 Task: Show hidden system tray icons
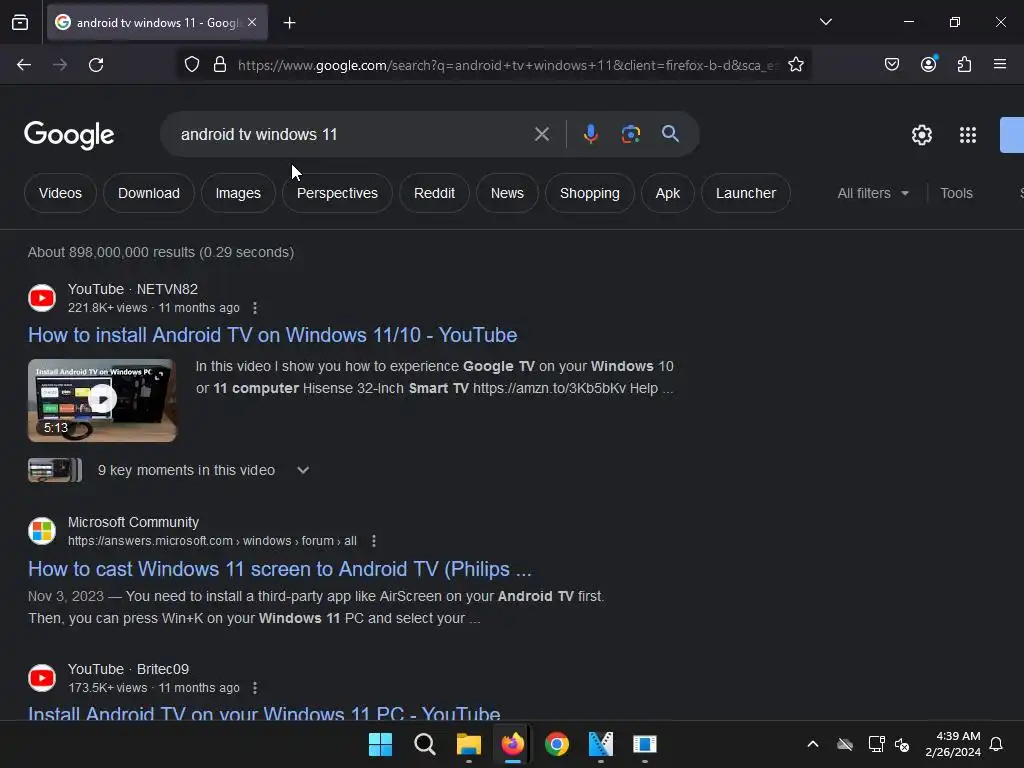[813, 744]
